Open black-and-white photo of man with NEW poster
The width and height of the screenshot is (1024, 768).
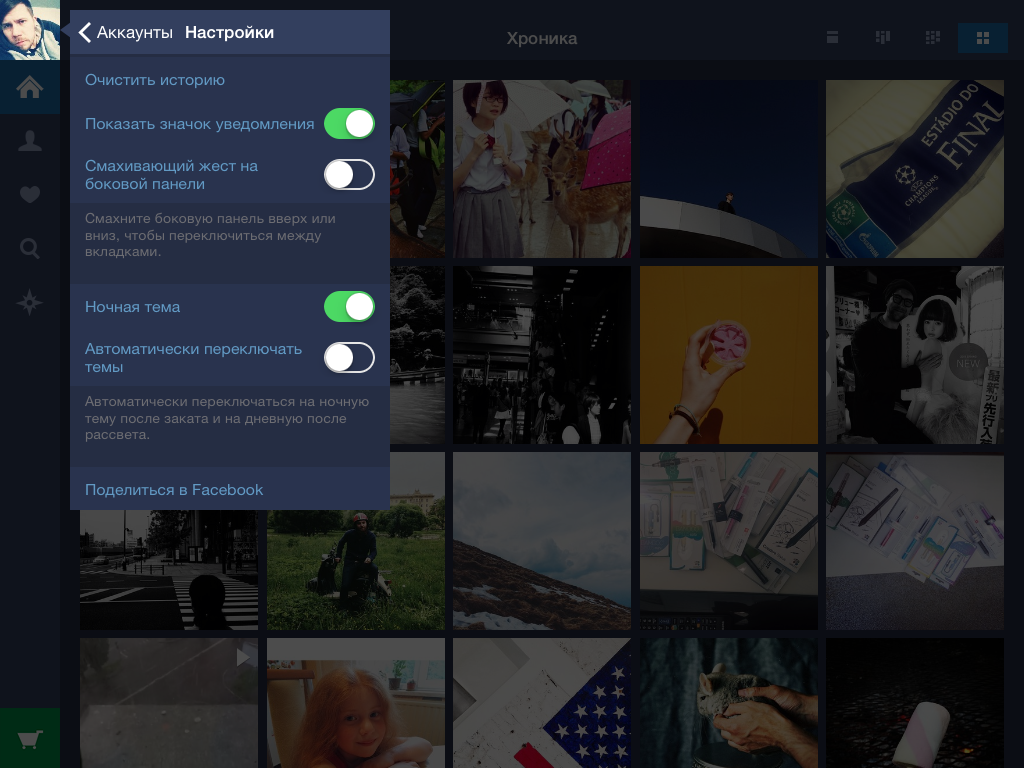[x=915, y=355]
